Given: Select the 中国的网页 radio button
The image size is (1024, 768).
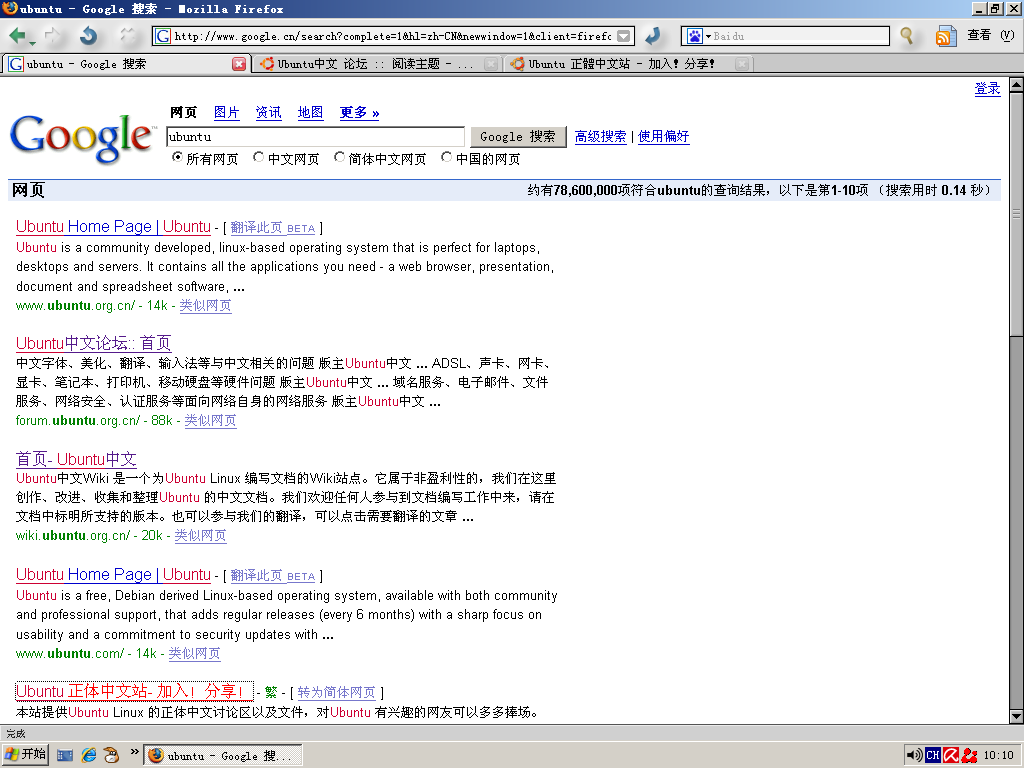Looking at the screenshot, I should (x=447, y=157).
